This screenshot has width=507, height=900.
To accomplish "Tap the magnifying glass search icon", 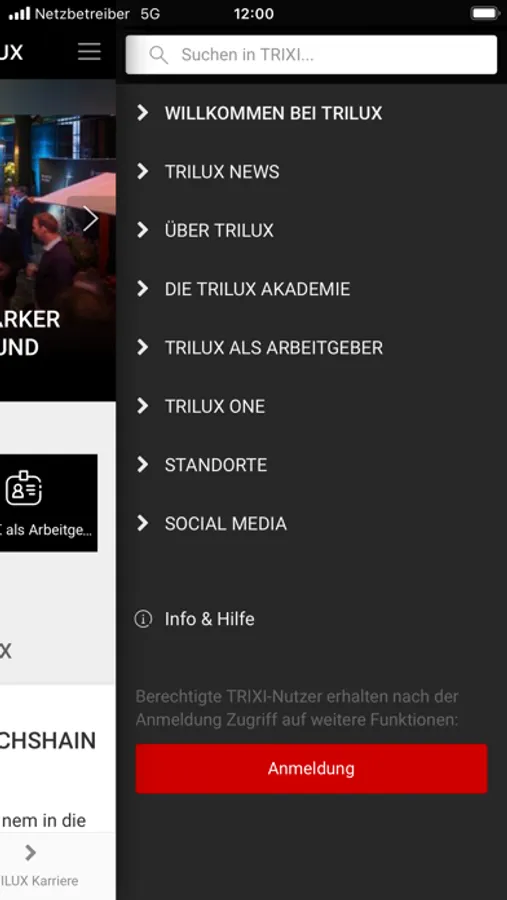I will click(x=158, y=55).
